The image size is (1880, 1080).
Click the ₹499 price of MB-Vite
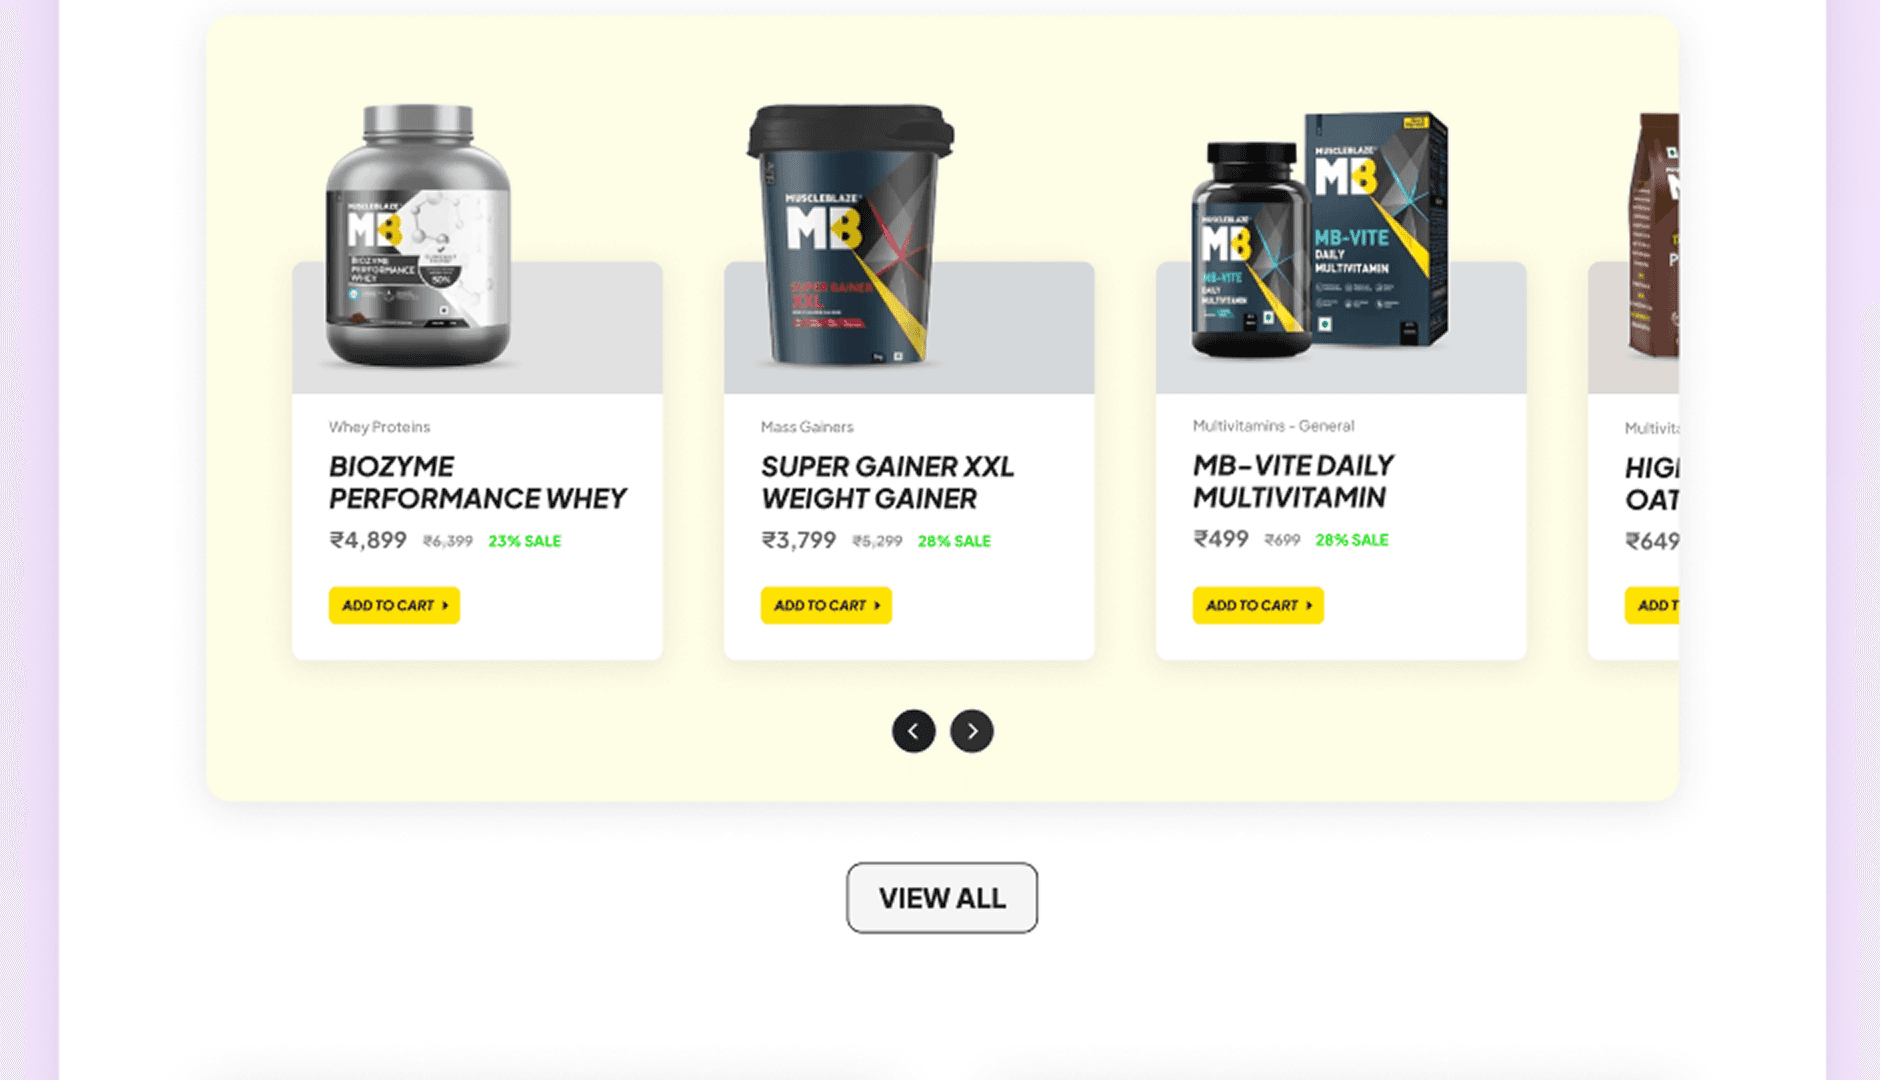coord(1221,539)
